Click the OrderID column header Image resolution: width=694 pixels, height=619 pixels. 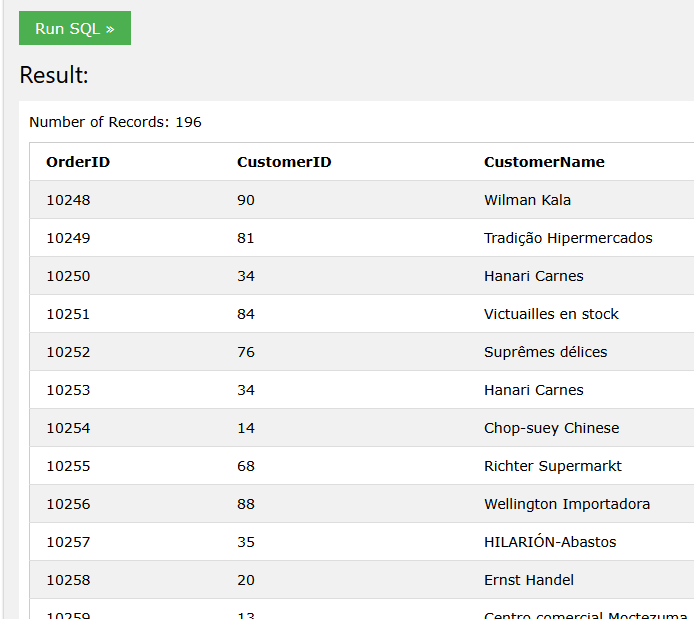(x=78, y=162)
